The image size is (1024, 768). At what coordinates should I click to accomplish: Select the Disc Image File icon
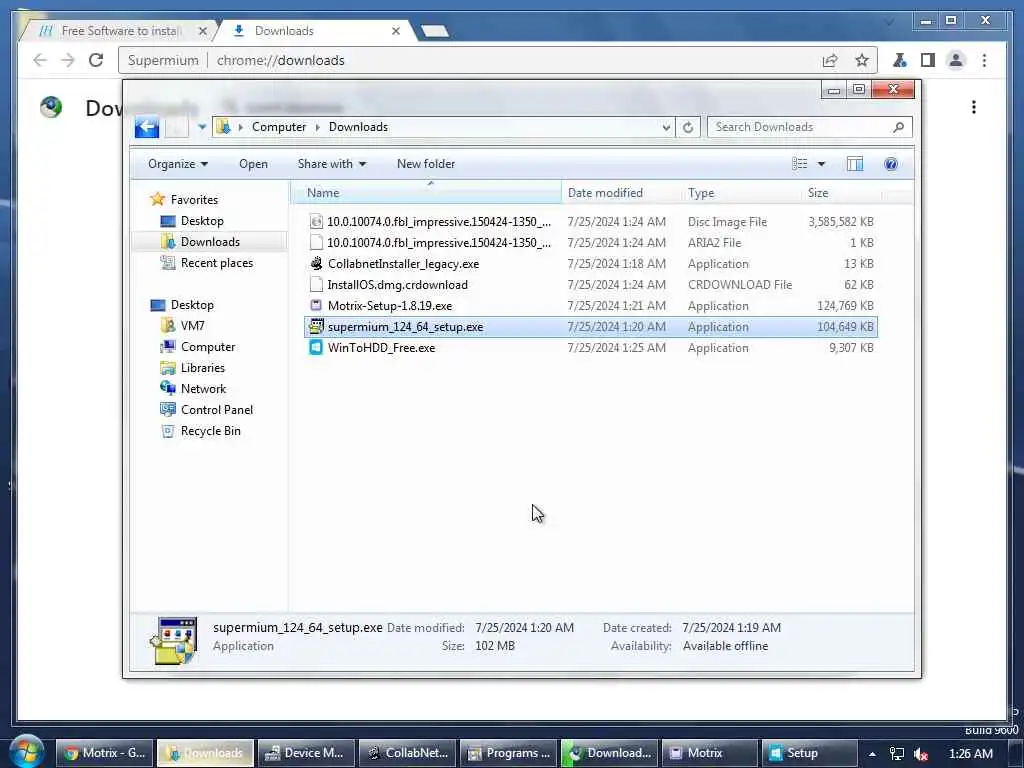click(x=316, y=221)
